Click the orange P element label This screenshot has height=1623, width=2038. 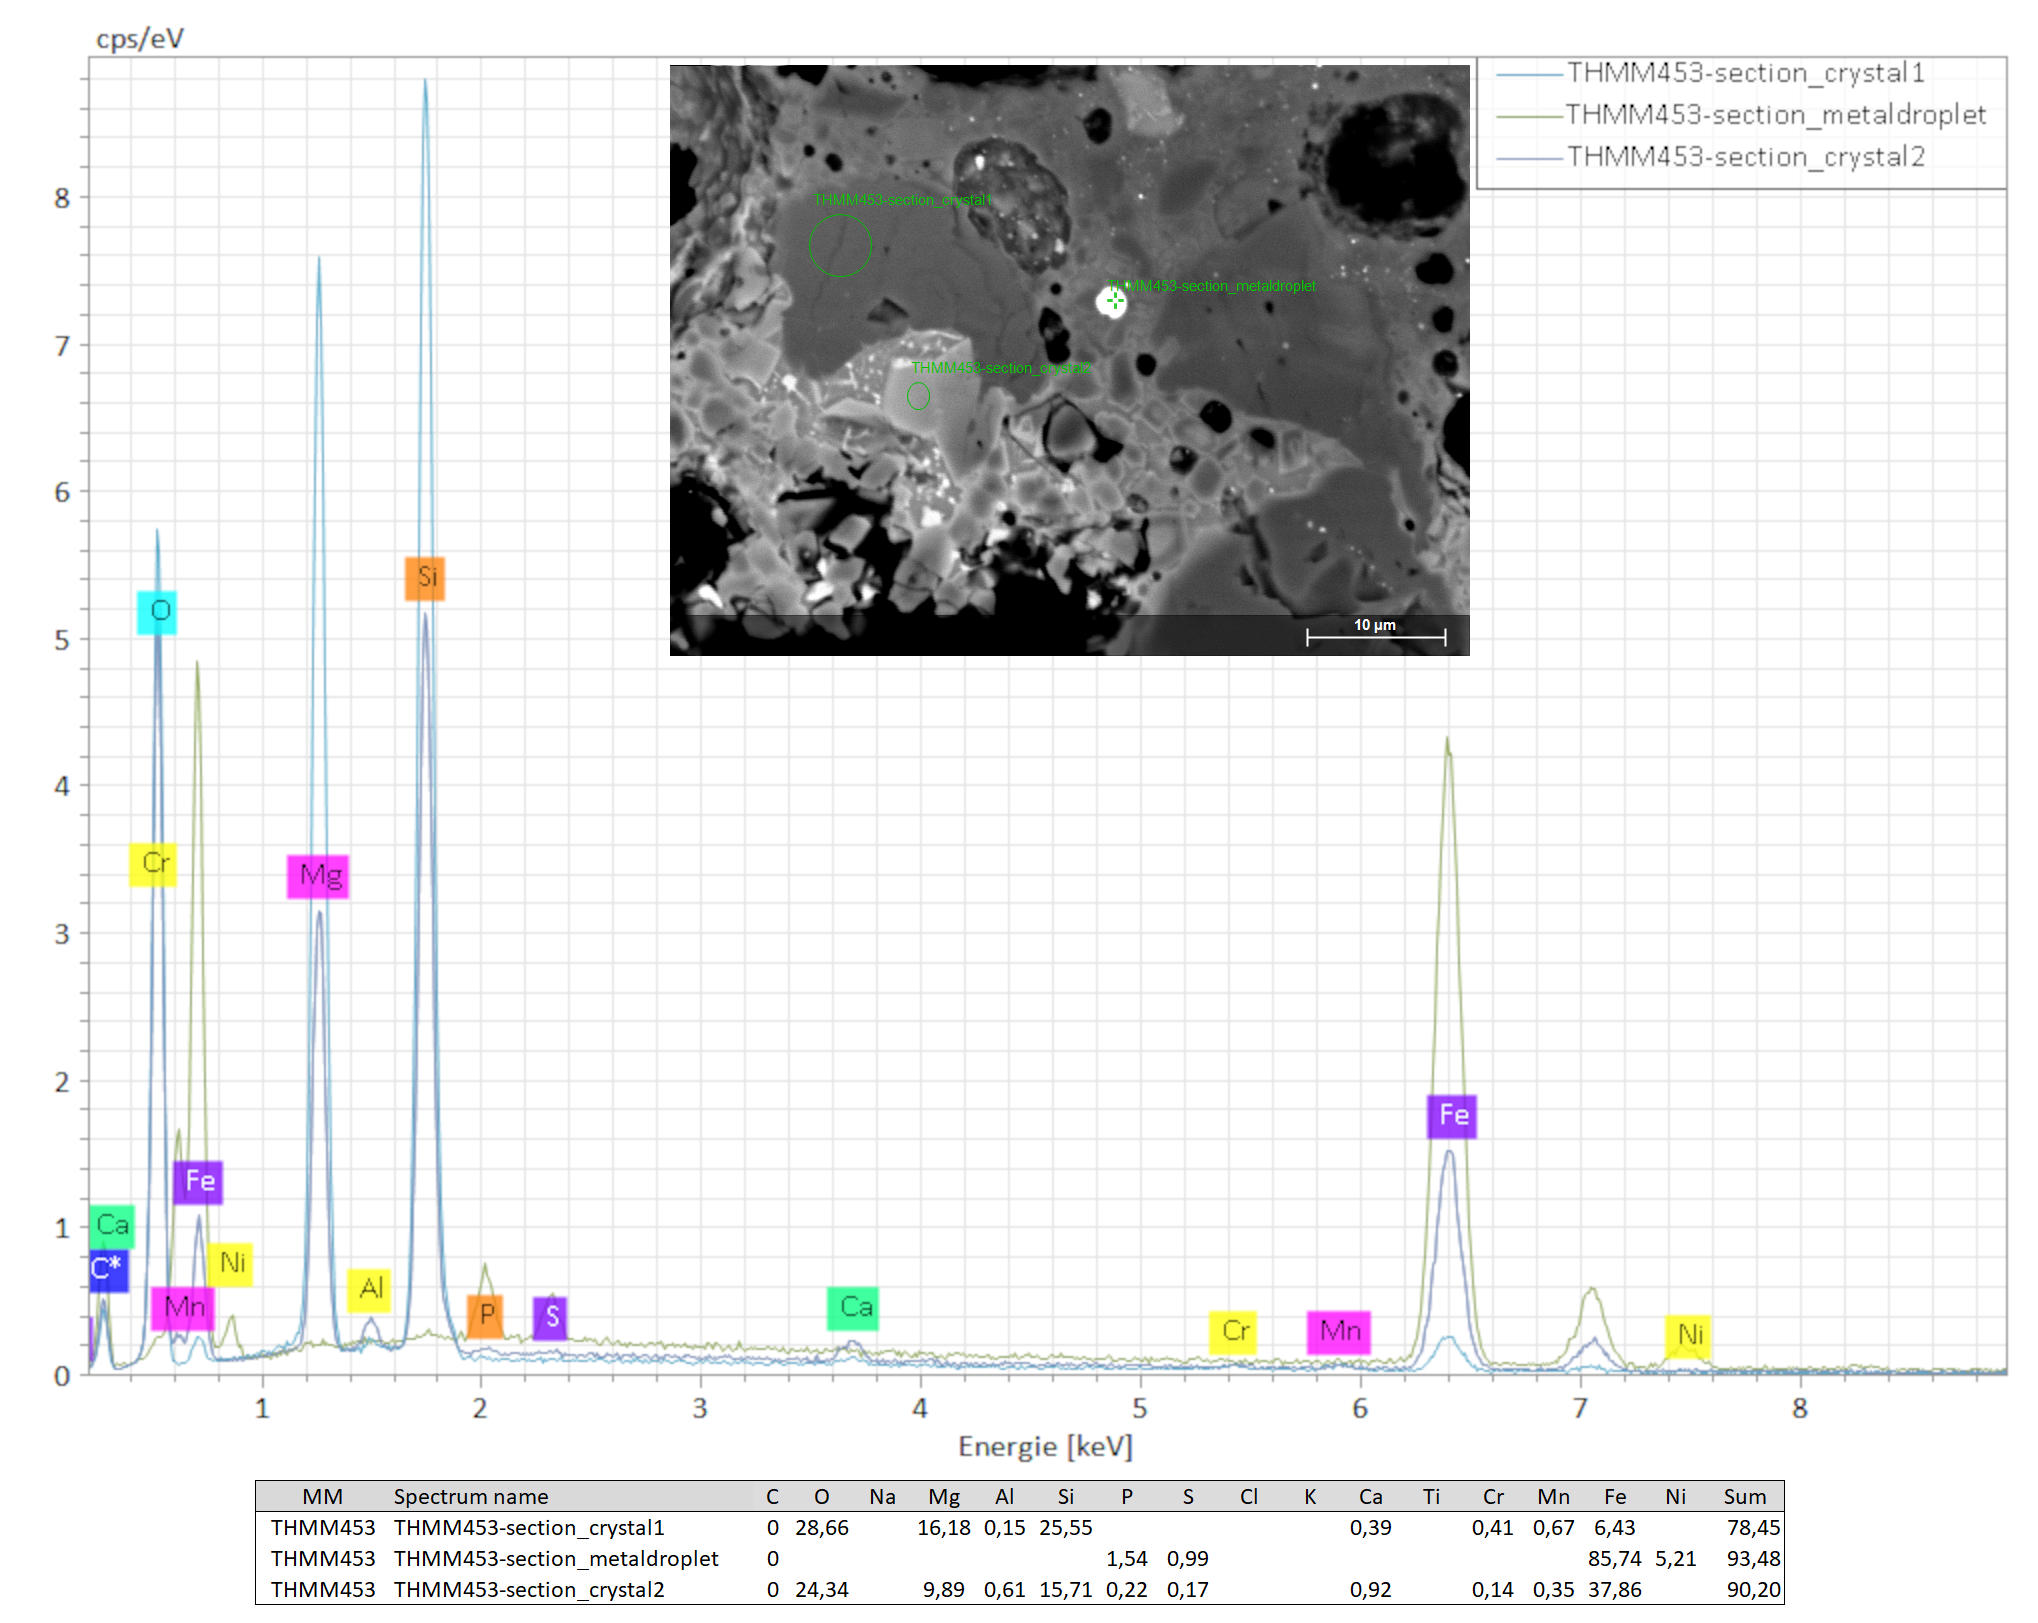pos(486,1314)
